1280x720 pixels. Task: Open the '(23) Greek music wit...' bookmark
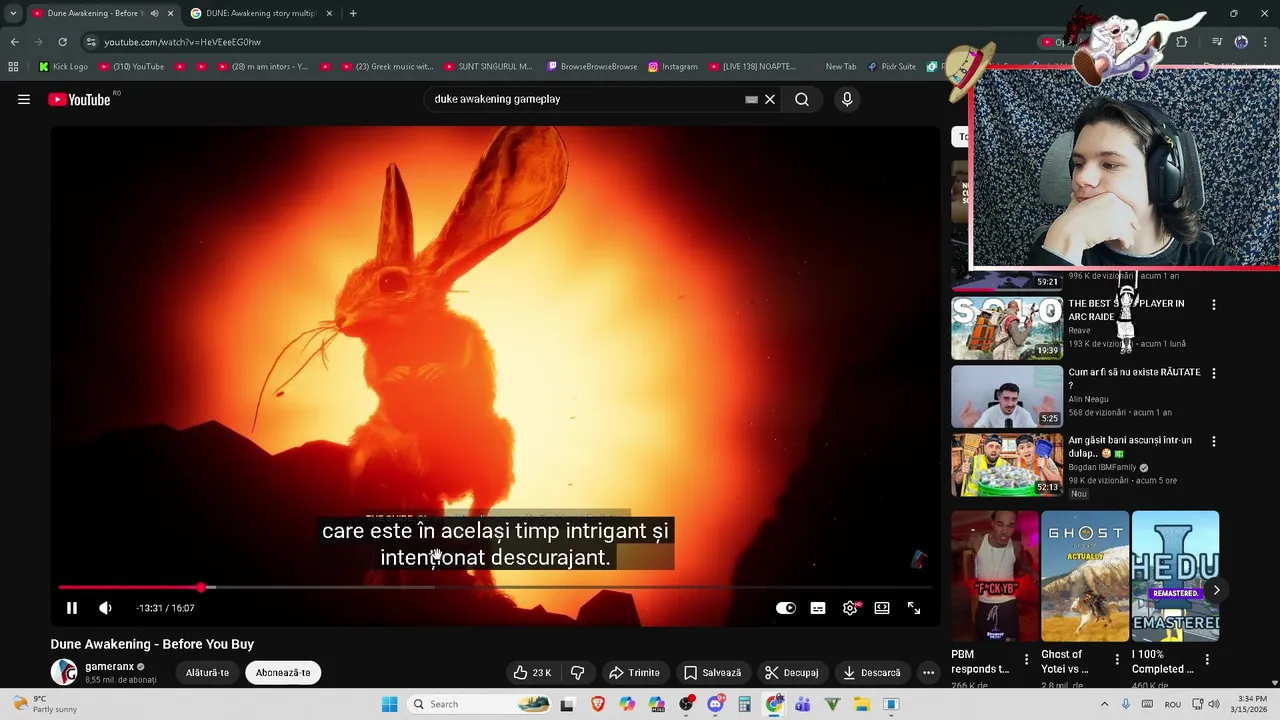(387, 67)
